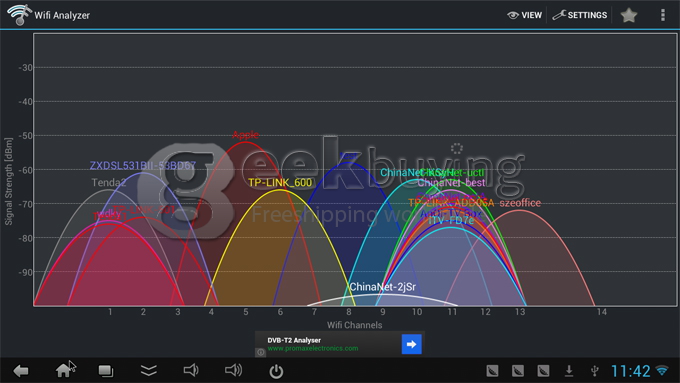Screen dimensions: 680x383
Task: Tap the back arrow navigation button
Action: click(x=20, y=371)
